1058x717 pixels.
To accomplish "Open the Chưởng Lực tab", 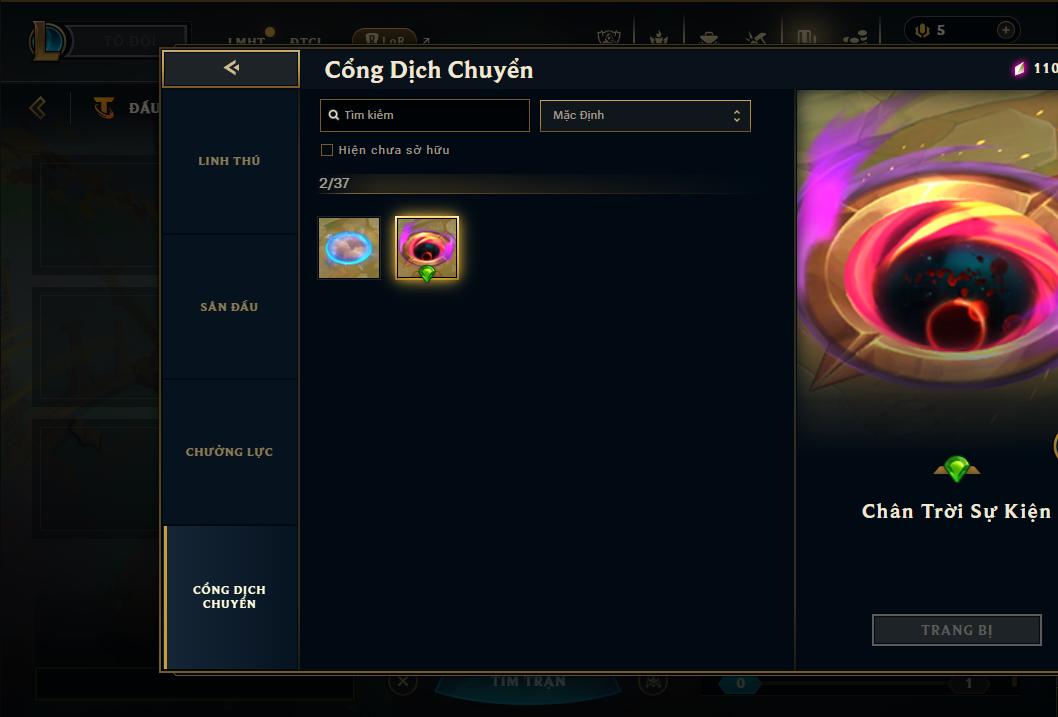I will pos(230,452).
